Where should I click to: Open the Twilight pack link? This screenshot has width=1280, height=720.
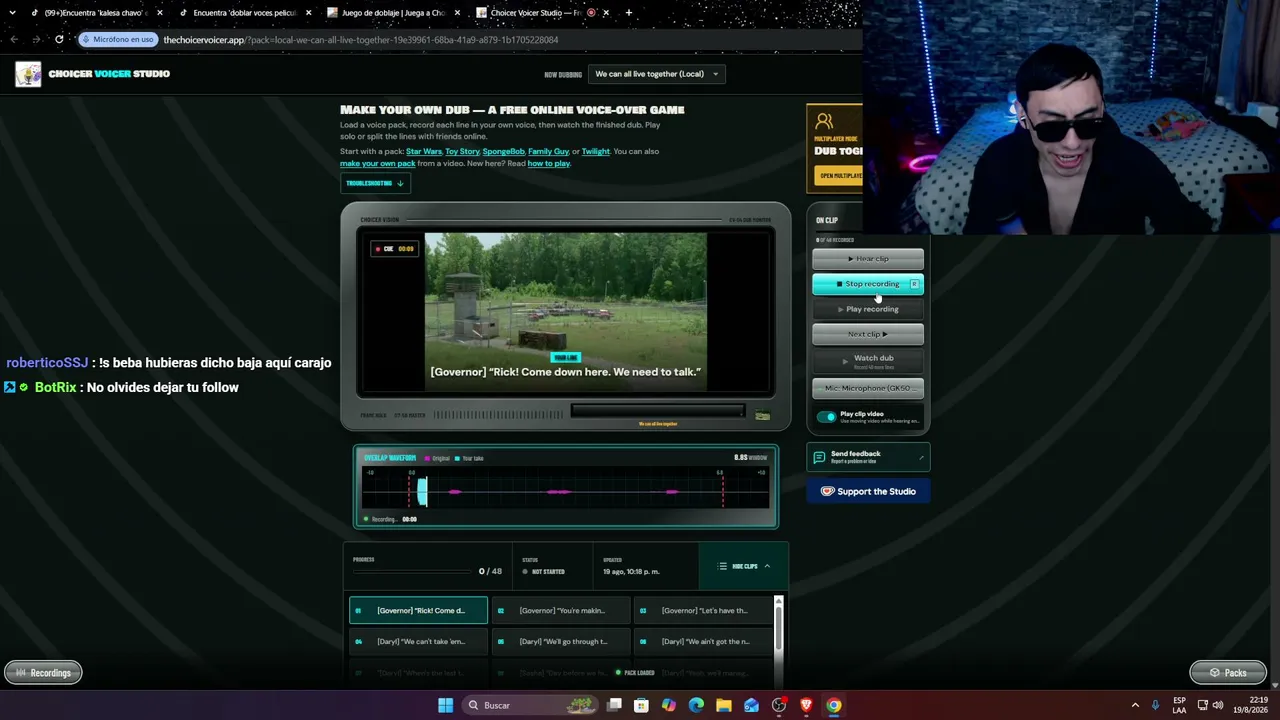(595, 152)
